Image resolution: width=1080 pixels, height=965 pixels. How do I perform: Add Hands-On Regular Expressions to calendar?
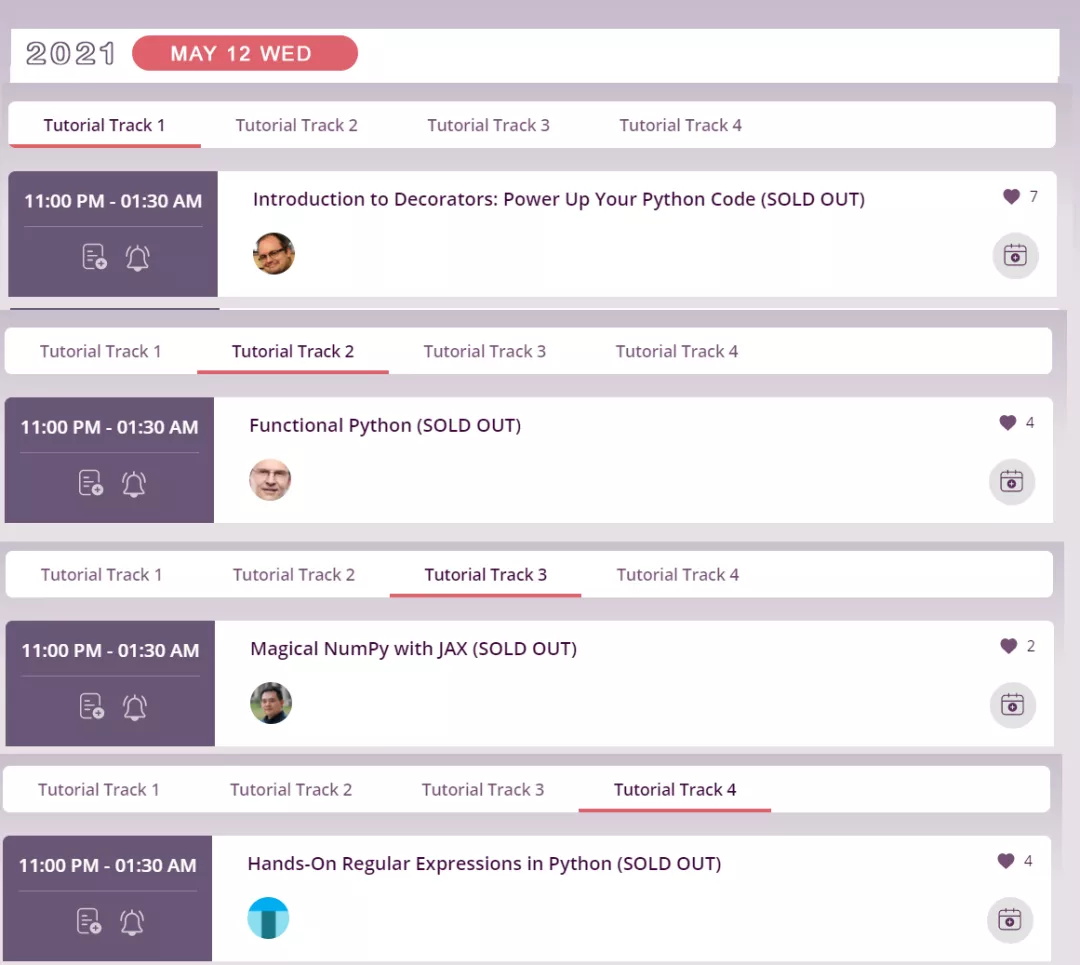(1009, 920)
